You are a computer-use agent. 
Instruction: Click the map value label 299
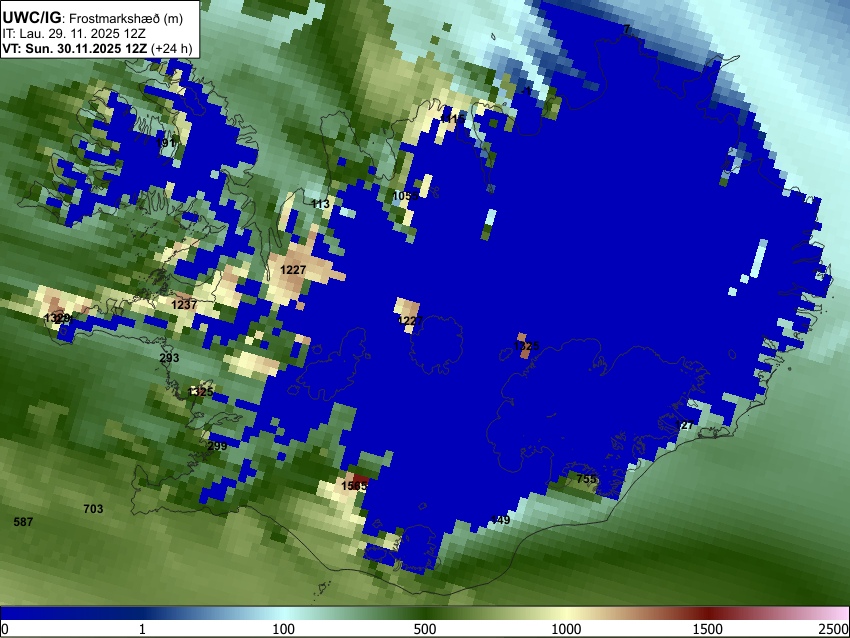click(x=217, y=446)
